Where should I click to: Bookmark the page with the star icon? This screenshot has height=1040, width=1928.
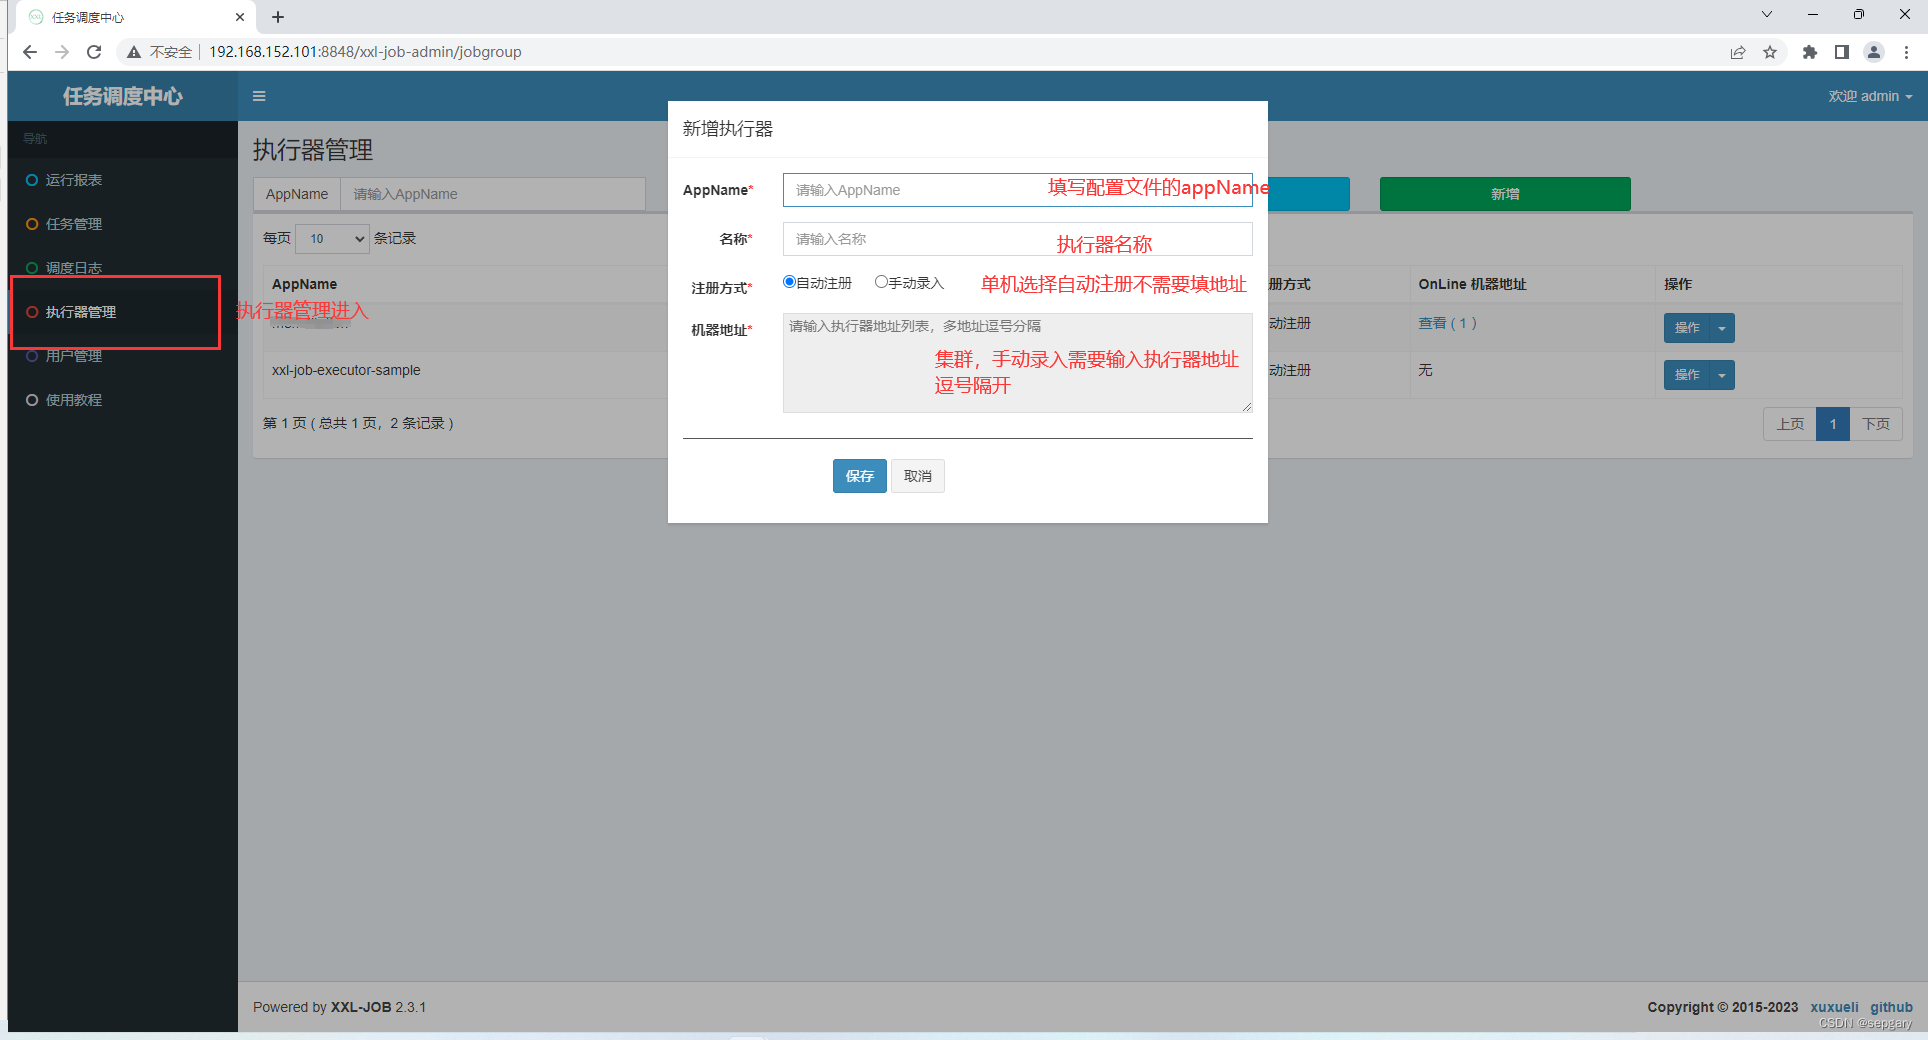click(1770, 52)
